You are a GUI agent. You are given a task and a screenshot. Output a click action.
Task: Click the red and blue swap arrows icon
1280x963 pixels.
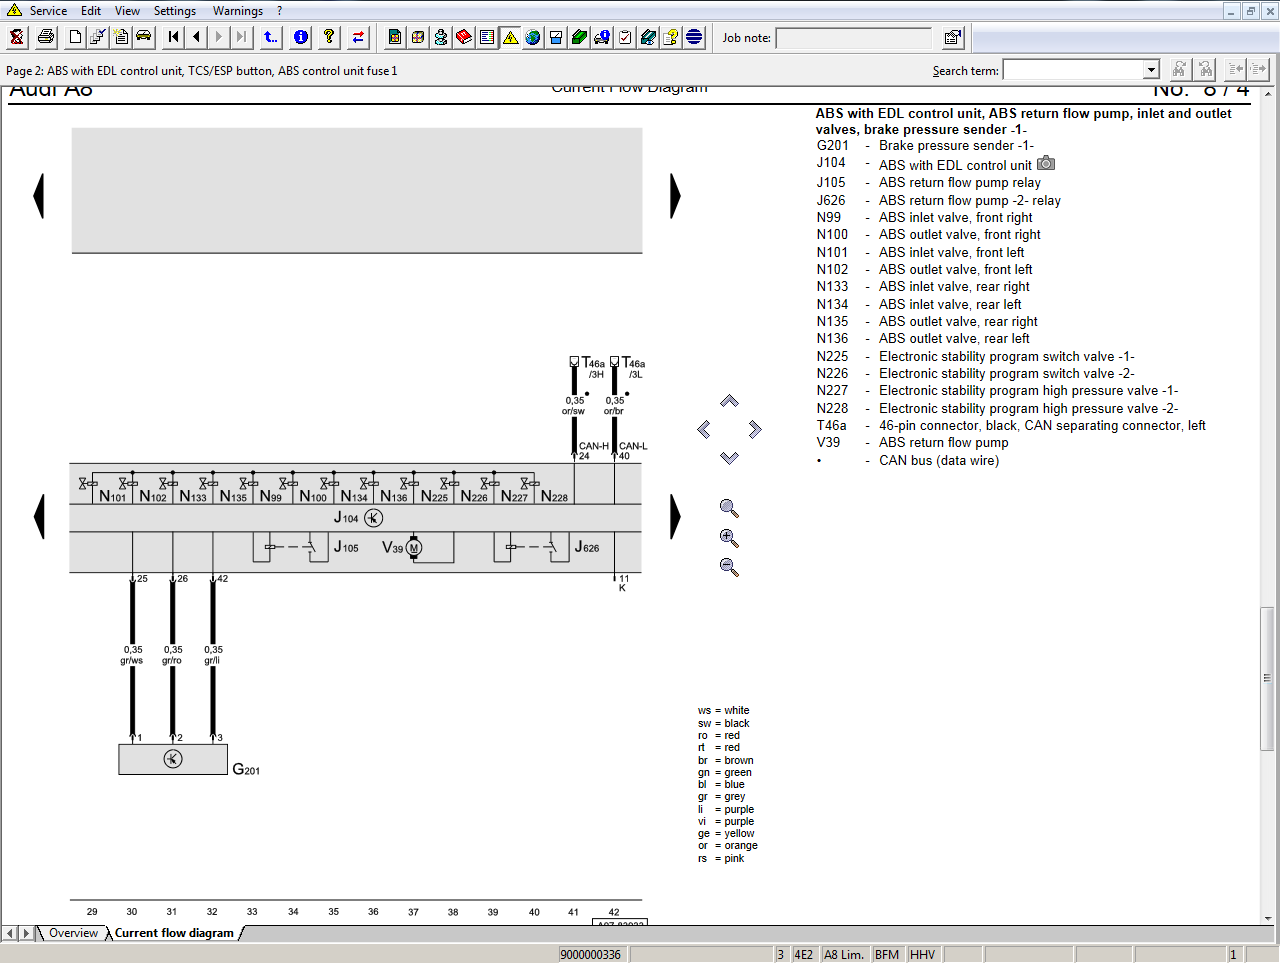click(358, 37)
